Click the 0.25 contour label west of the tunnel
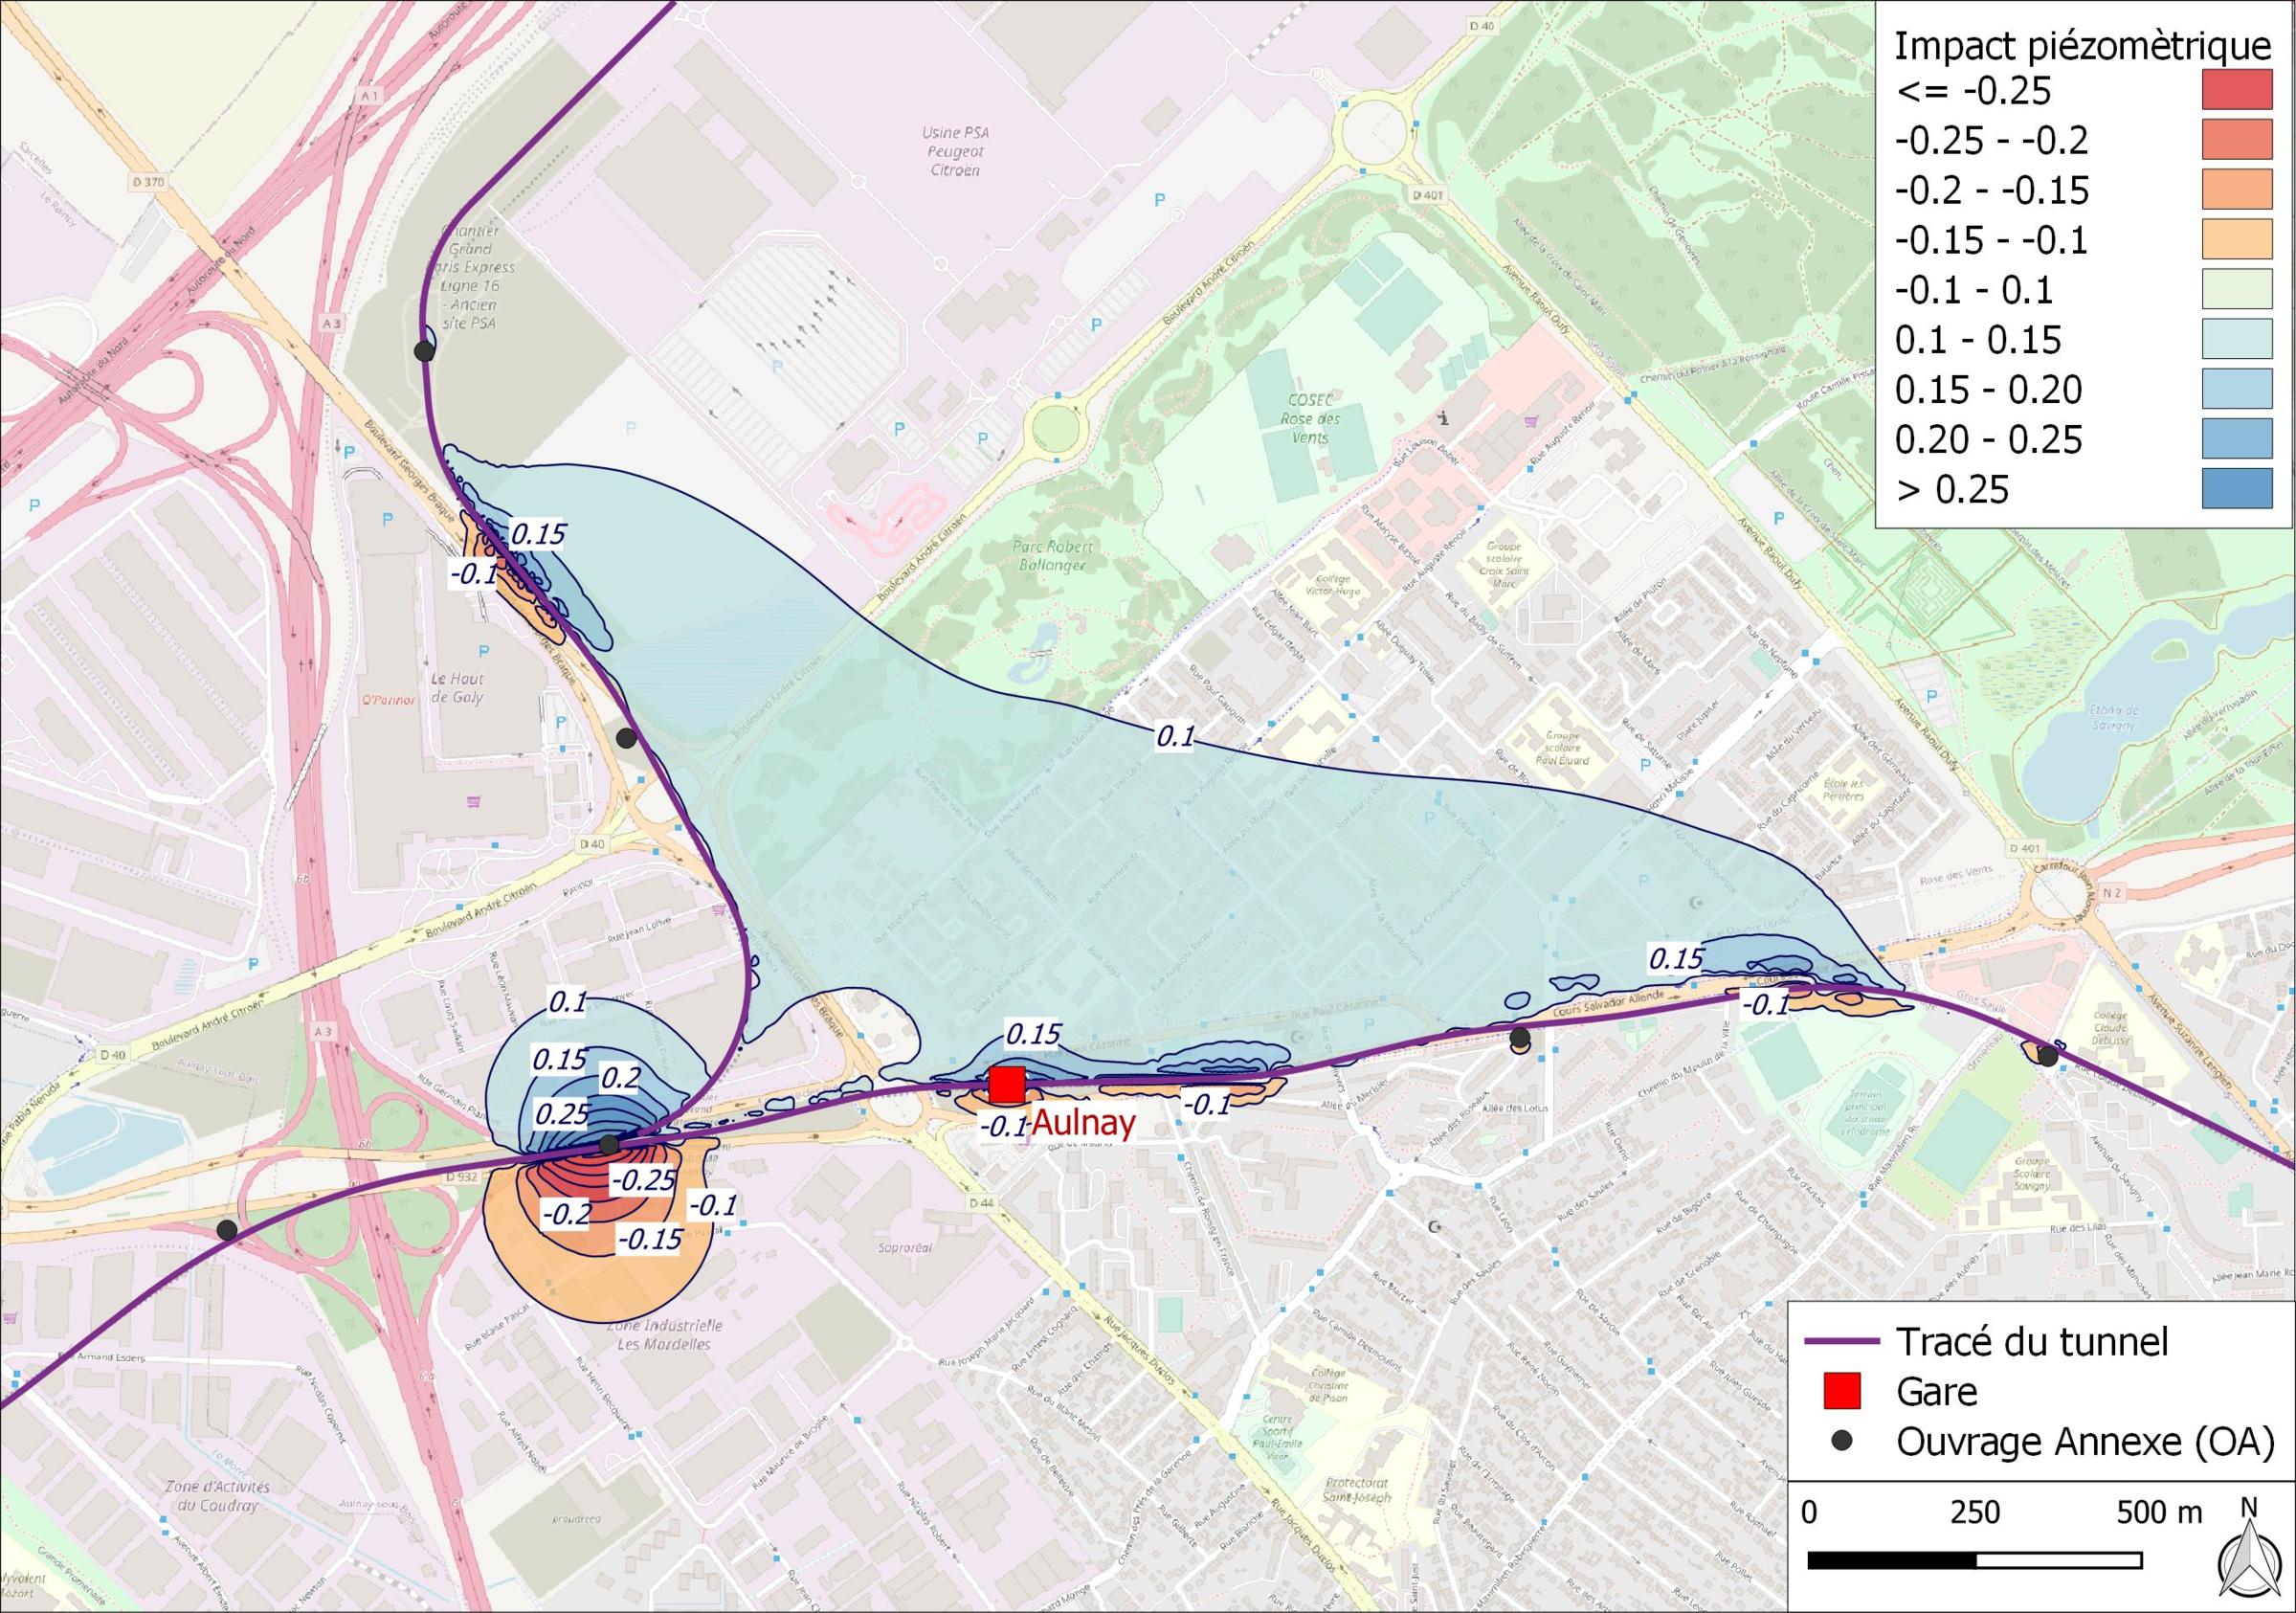Screen dimensions: 2296x1613 (560, 1113)
